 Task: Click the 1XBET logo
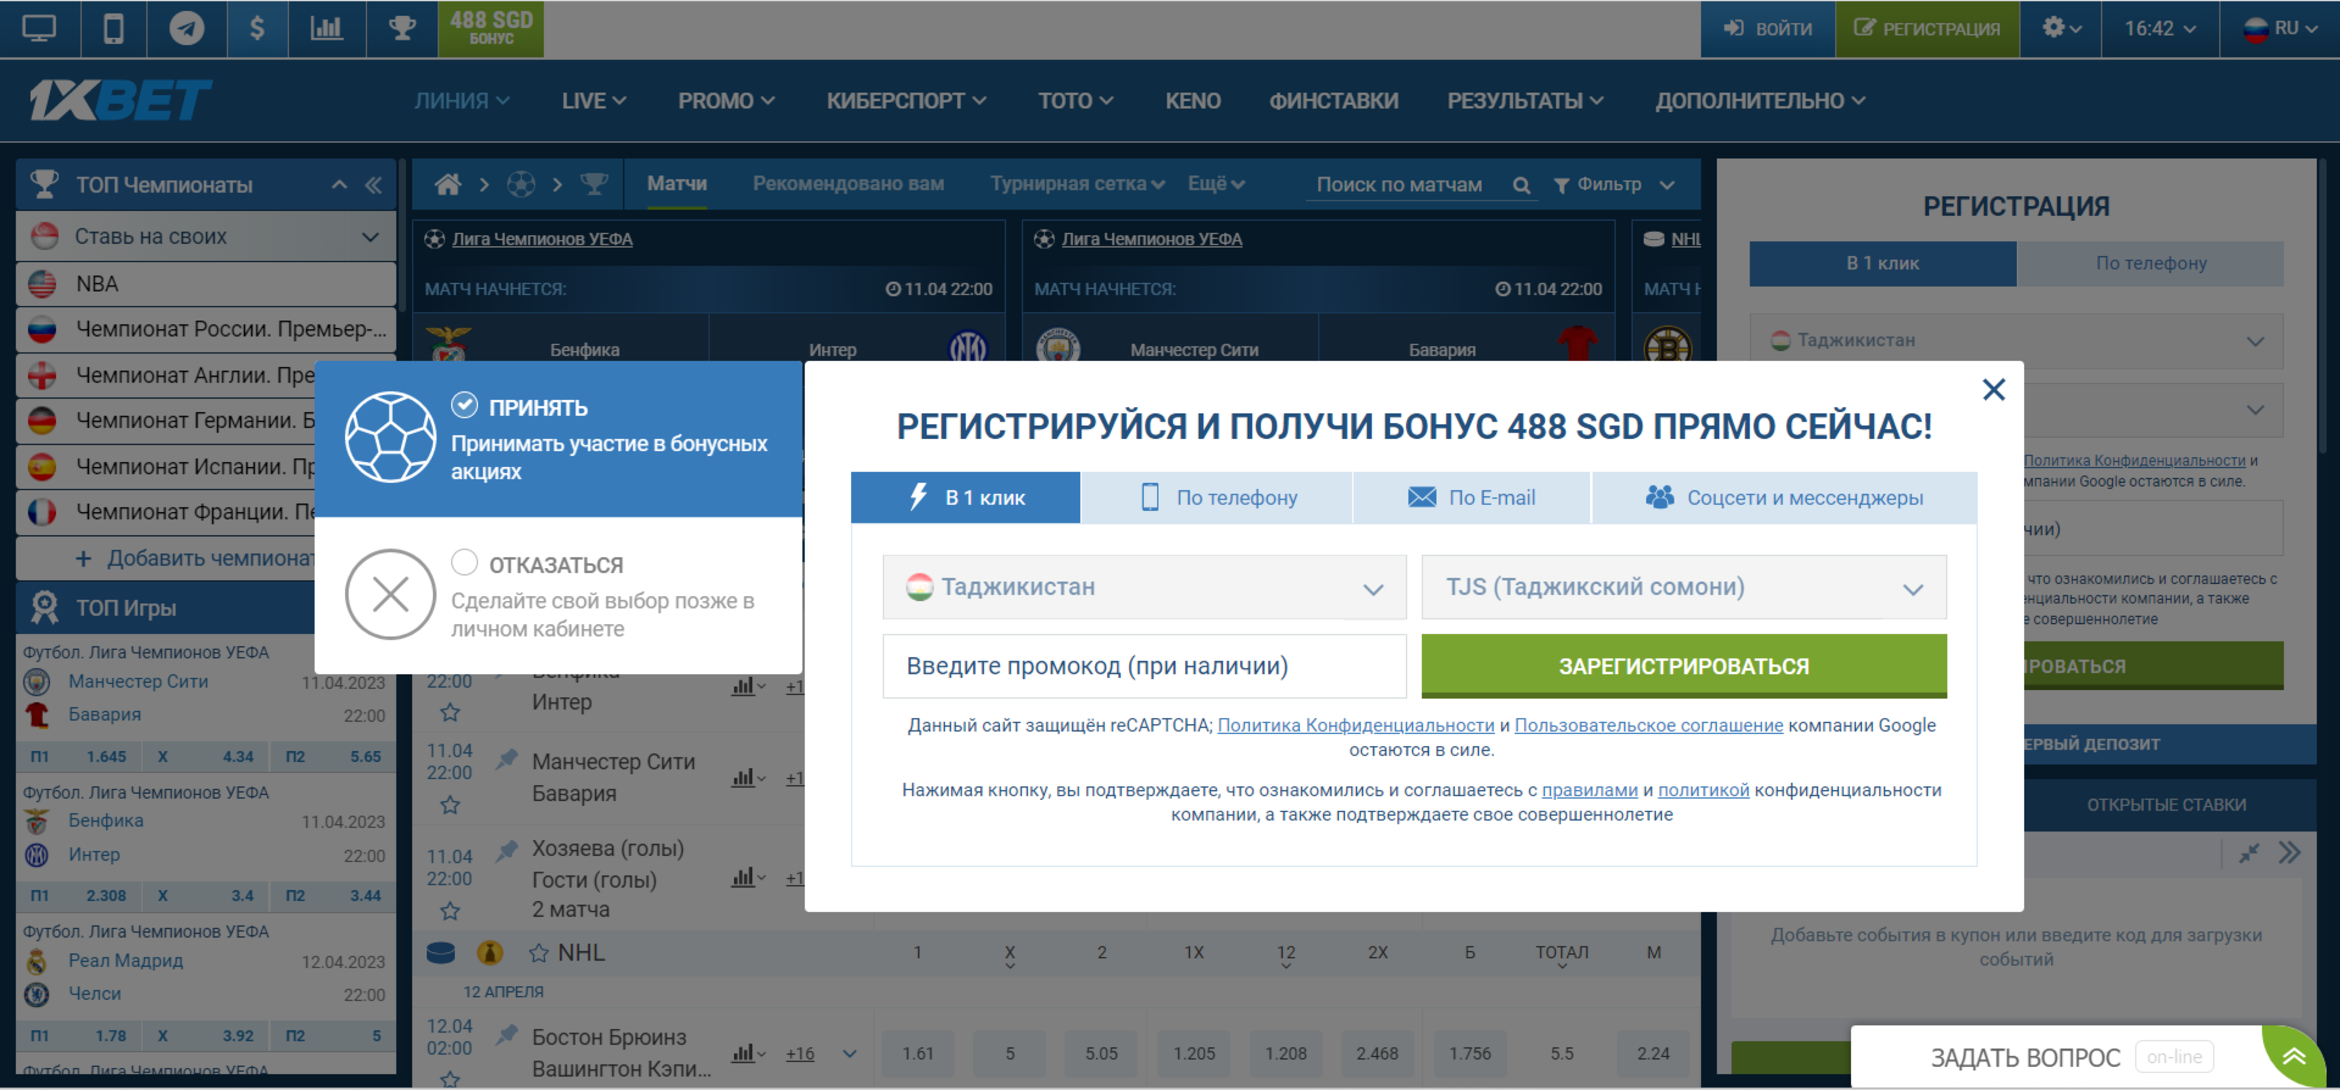120,100
